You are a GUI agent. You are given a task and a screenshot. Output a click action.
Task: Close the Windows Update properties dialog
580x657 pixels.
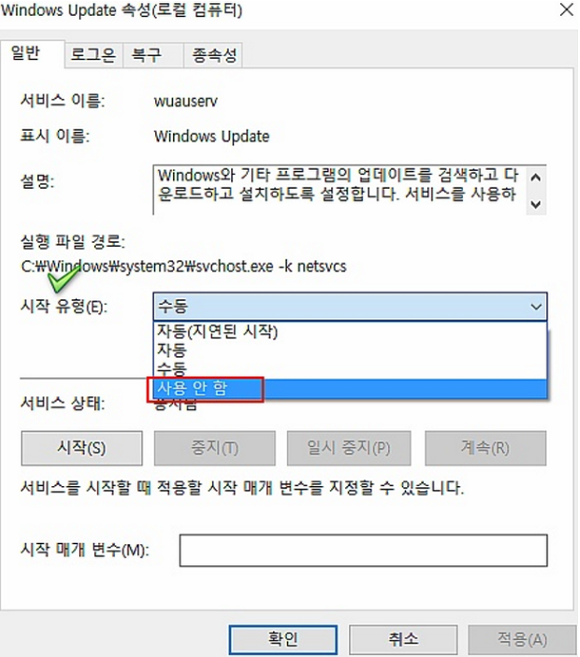pos(567,9)
